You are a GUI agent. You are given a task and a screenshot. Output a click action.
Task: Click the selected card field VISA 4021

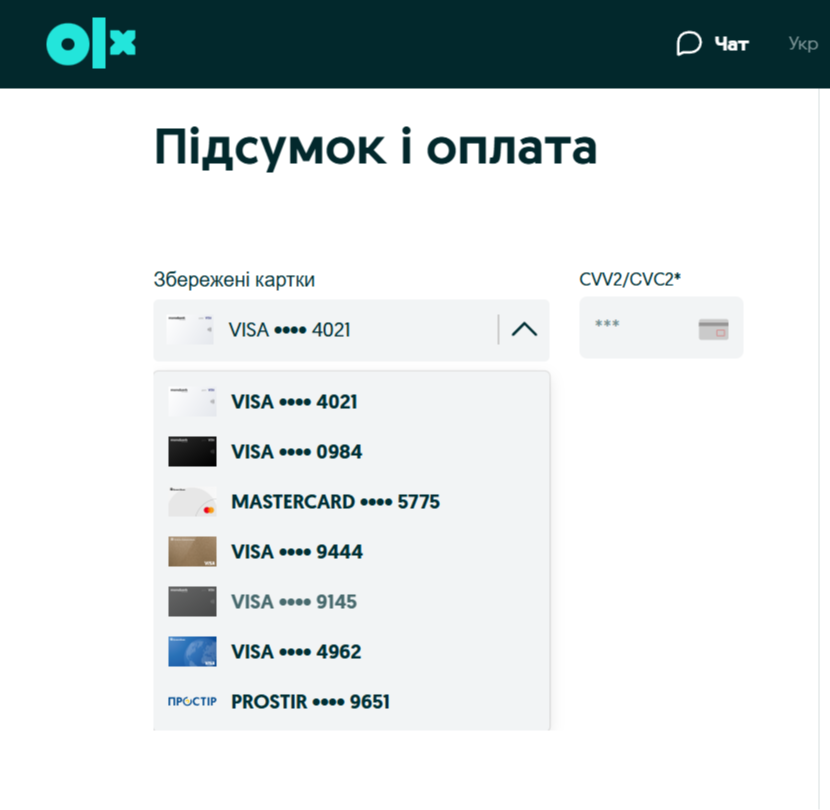pyautogui.click(x=351, y=330)
